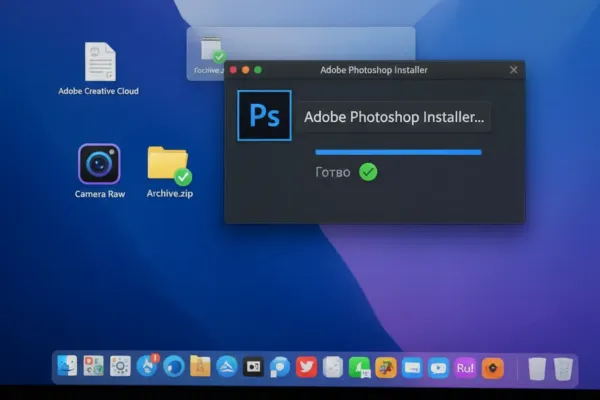Click the Adobe Photoshop Installer... title field
This screenshot has height=400, width=600.
pos(394,117)
